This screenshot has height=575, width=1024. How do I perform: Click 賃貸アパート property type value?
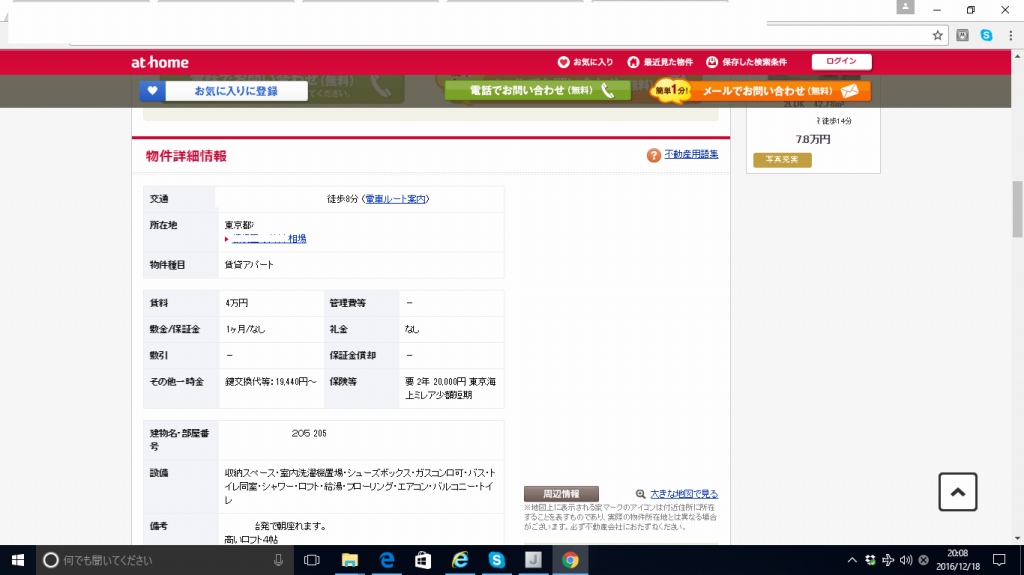point(249,265)
